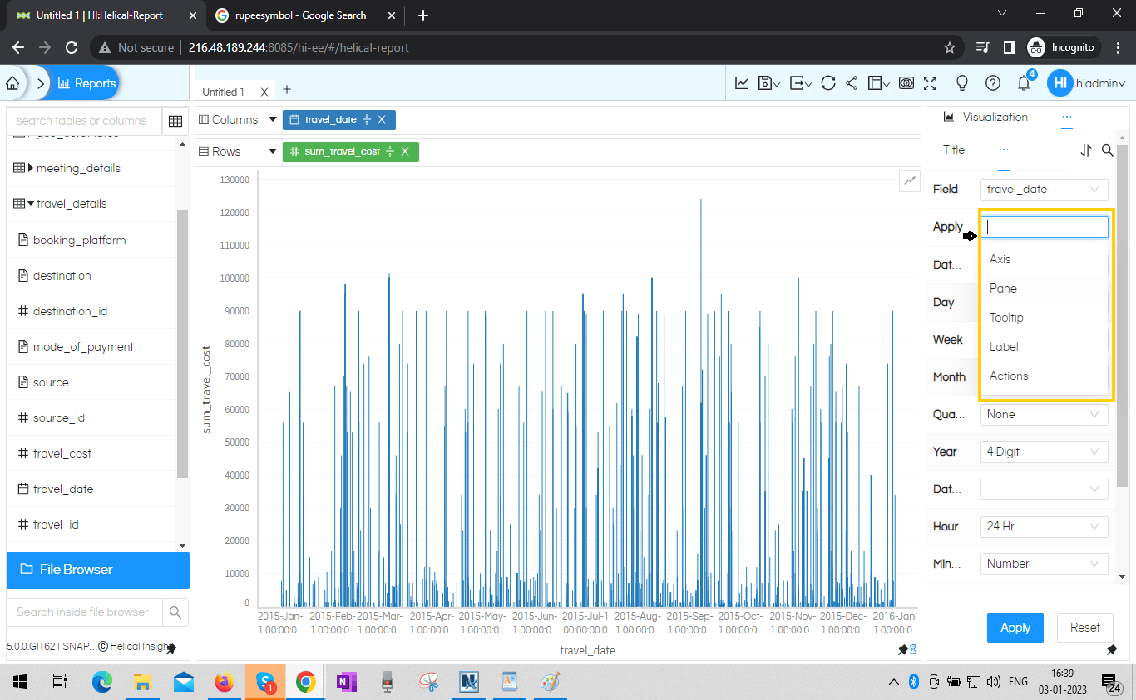Open the Field dropdown showing travel_date
The height and width of the screenshot is (700, 1136).
point(1044,189)
